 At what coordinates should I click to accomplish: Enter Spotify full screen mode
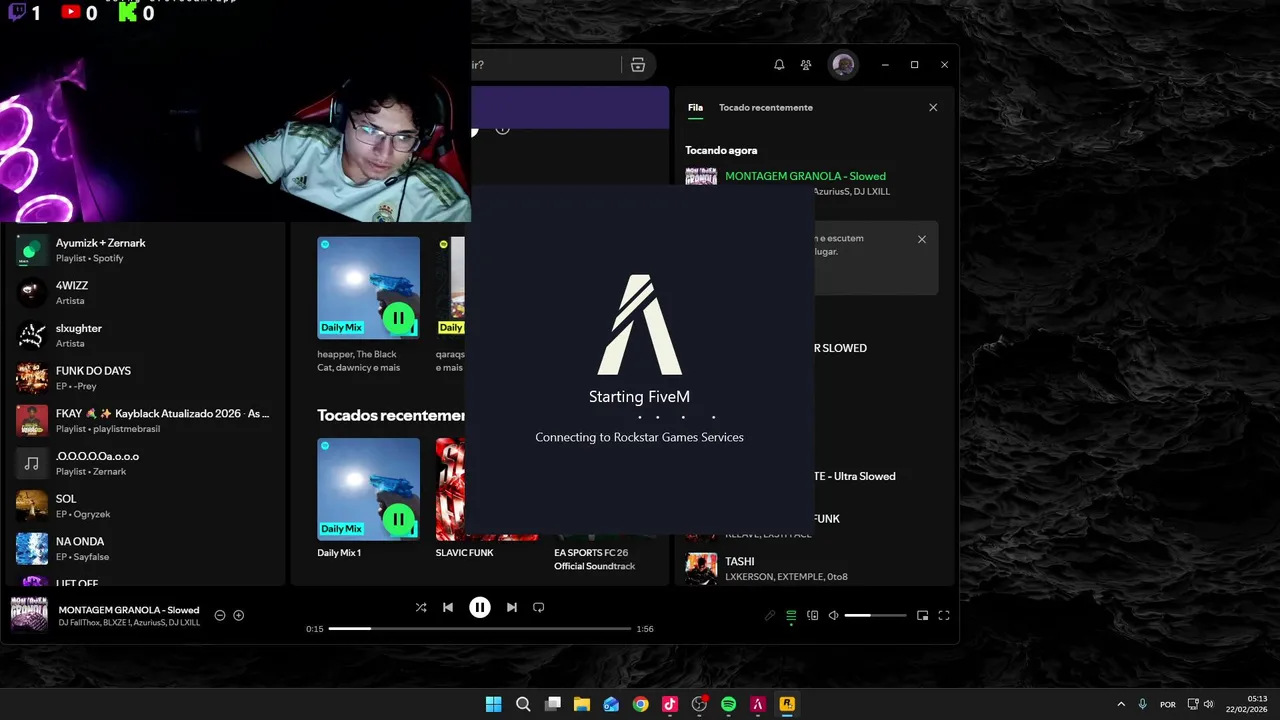click(x=944, y=615)
